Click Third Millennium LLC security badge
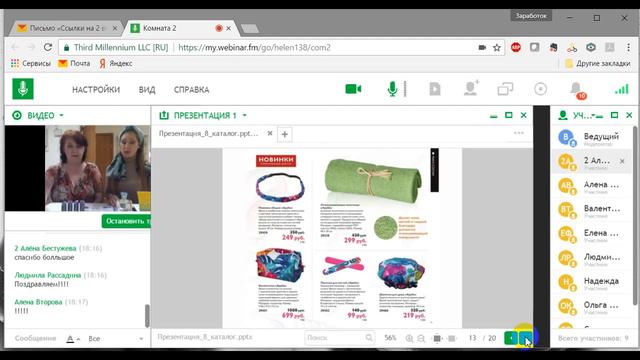640x360 pixels. tap(116, 48)
